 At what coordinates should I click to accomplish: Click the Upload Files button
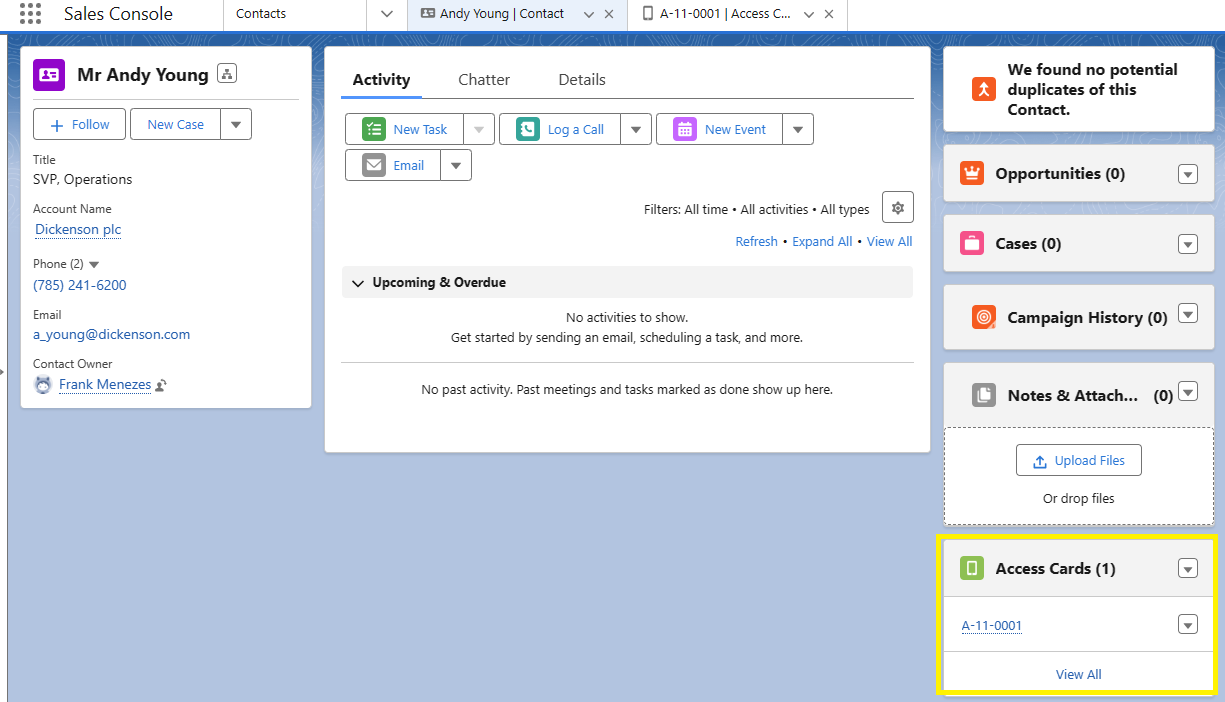[x=1079, y=460]
